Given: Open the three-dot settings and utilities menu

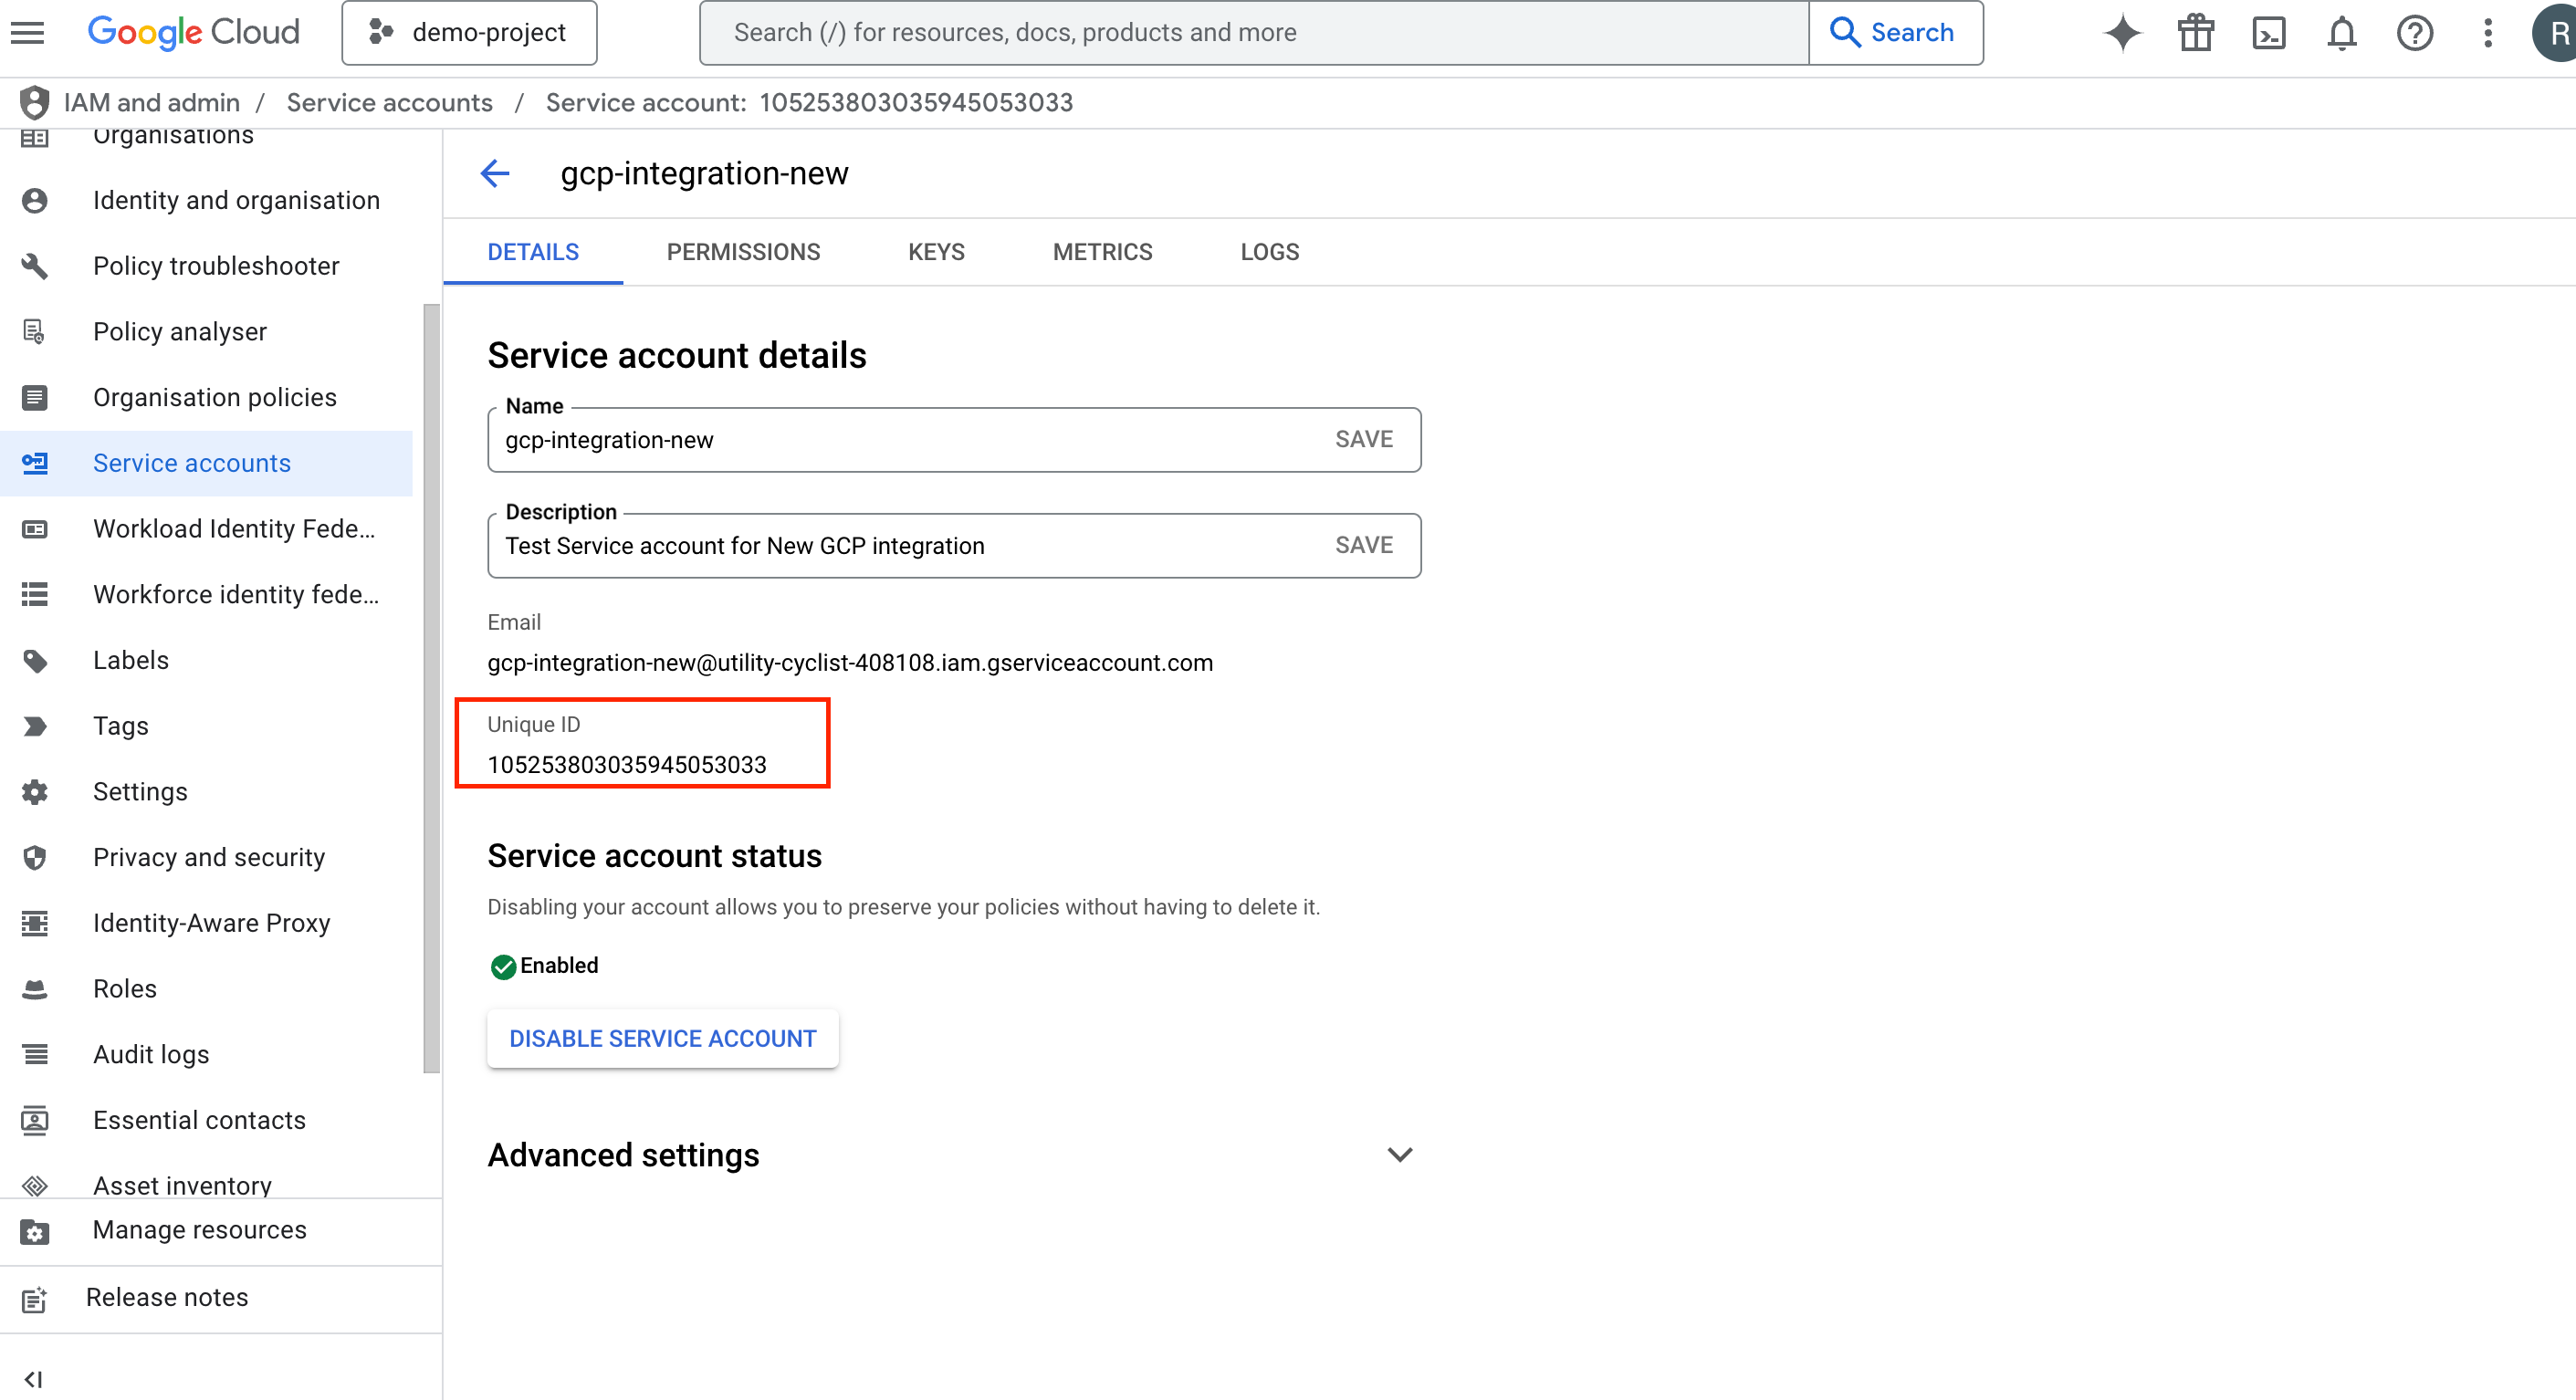Looking at the screenshot, I should (x=2488, y=33).
